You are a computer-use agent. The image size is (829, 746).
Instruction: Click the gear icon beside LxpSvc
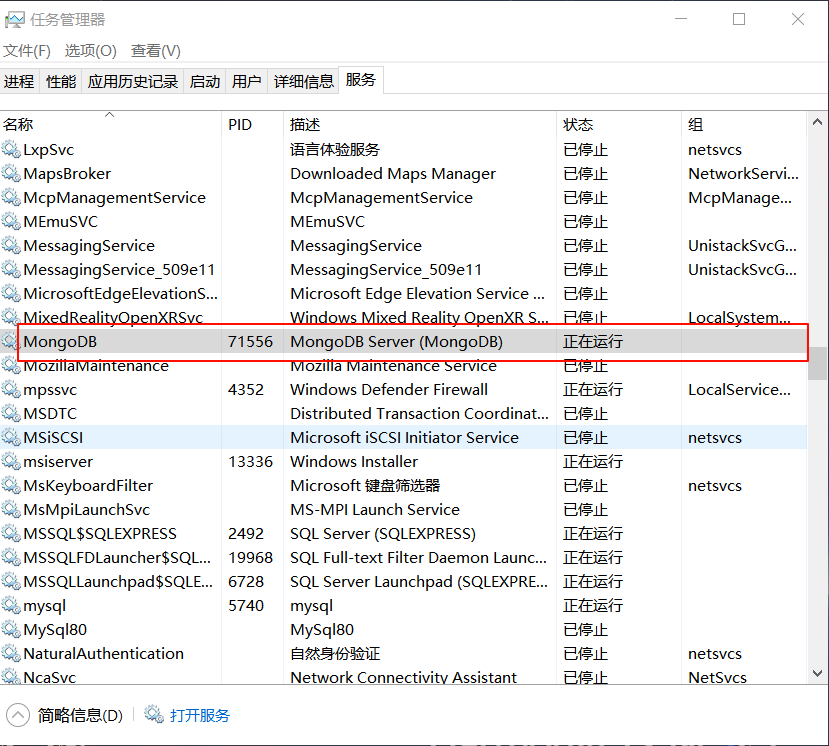click(11, 149)
